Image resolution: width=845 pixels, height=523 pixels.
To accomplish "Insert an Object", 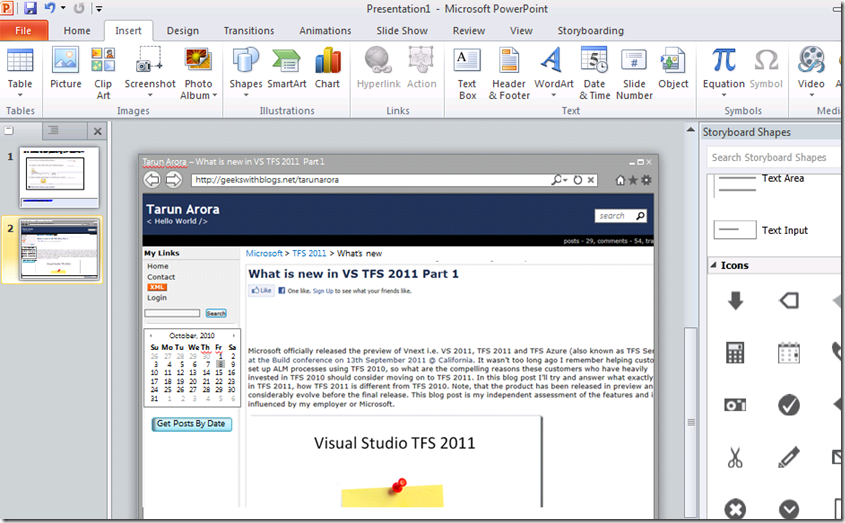I will tap(673, 68).
